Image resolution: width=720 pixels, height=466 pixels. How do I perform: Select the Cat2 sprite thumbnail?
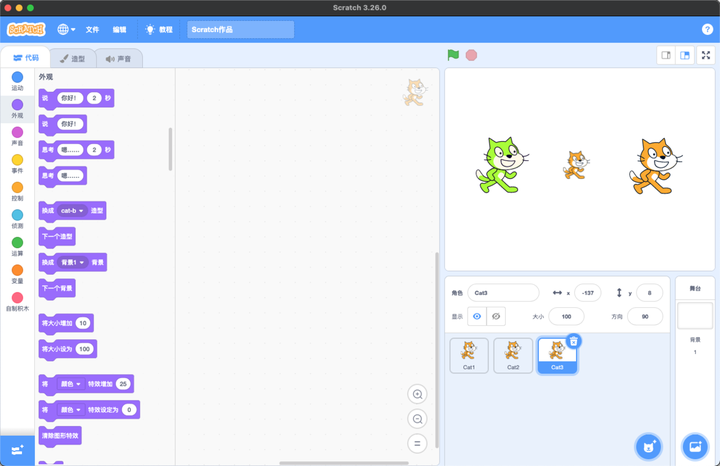point(513,355)
